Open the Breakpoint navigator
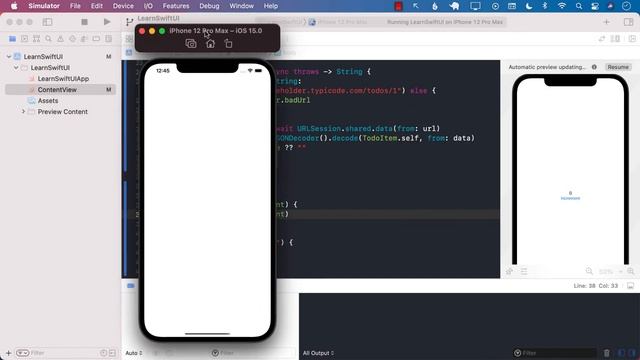 [96, 39]
